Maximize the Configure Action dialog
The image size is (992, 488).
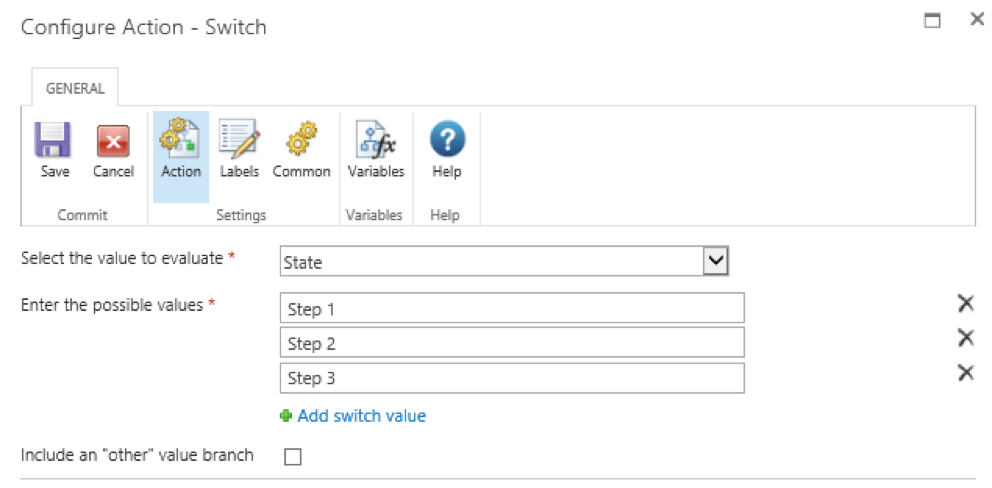(932, 20)
